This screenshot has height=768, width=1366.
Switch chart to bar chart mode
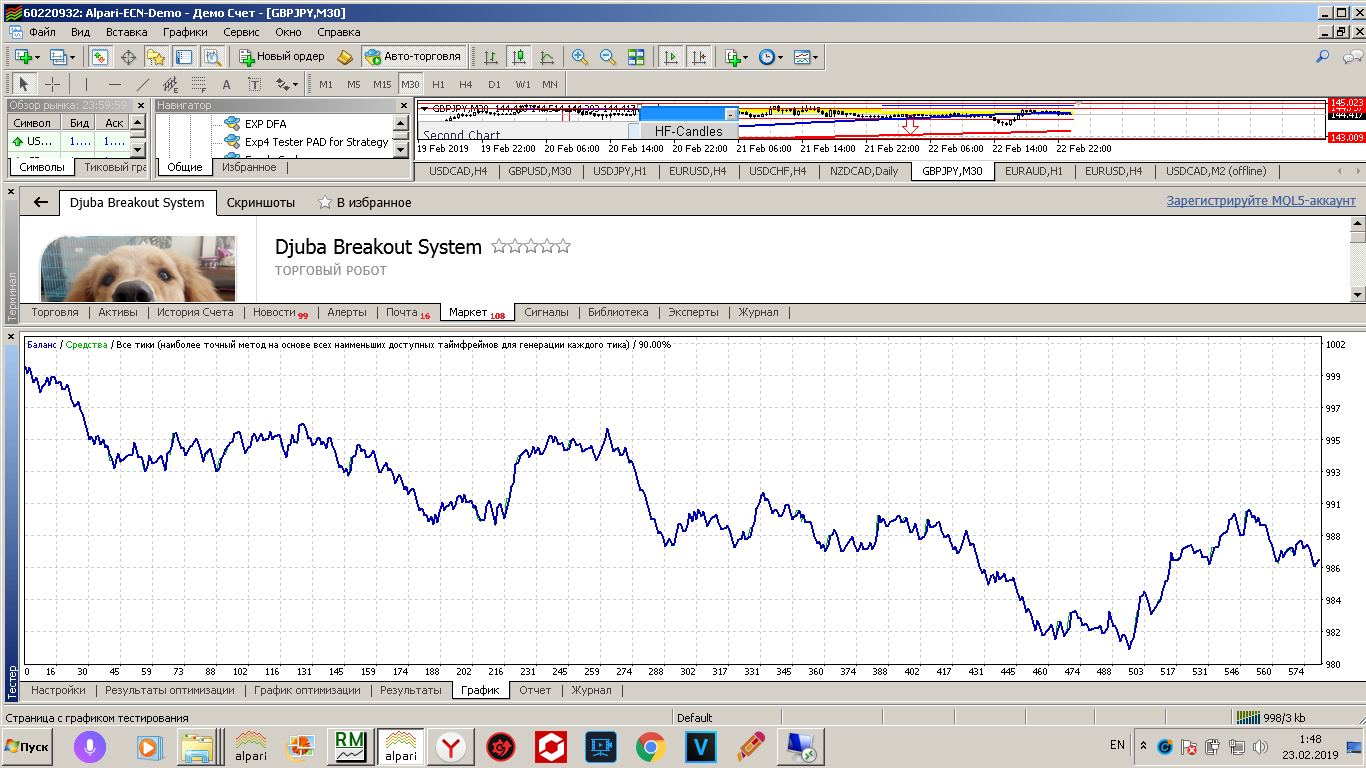point(490,57)
